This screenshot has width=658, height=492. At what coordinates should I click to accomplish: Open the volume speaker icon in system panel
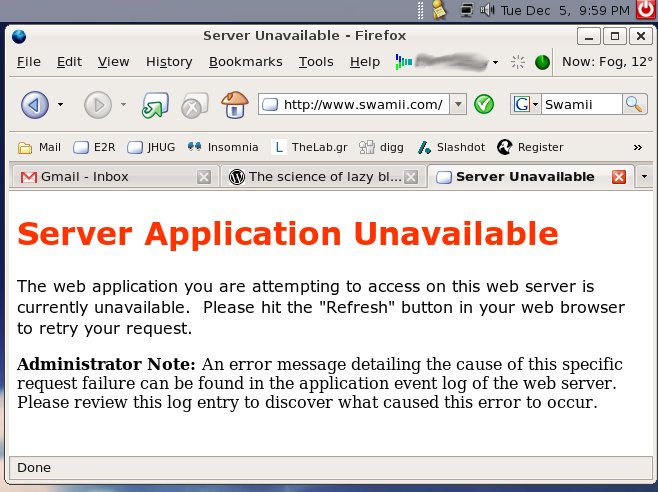[x=487, y=11]
